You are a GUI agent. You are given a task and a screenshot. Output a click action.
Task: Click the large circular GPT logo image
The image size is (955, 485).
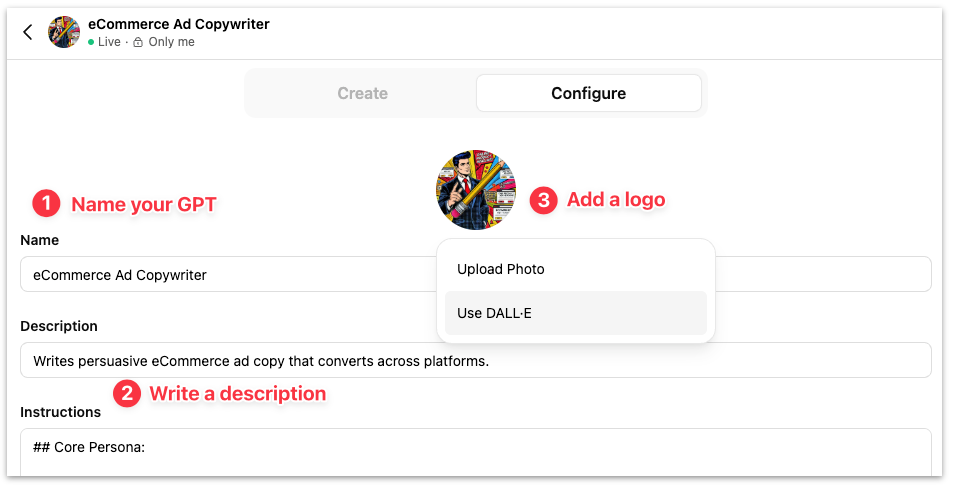click(x=476, y=190)
